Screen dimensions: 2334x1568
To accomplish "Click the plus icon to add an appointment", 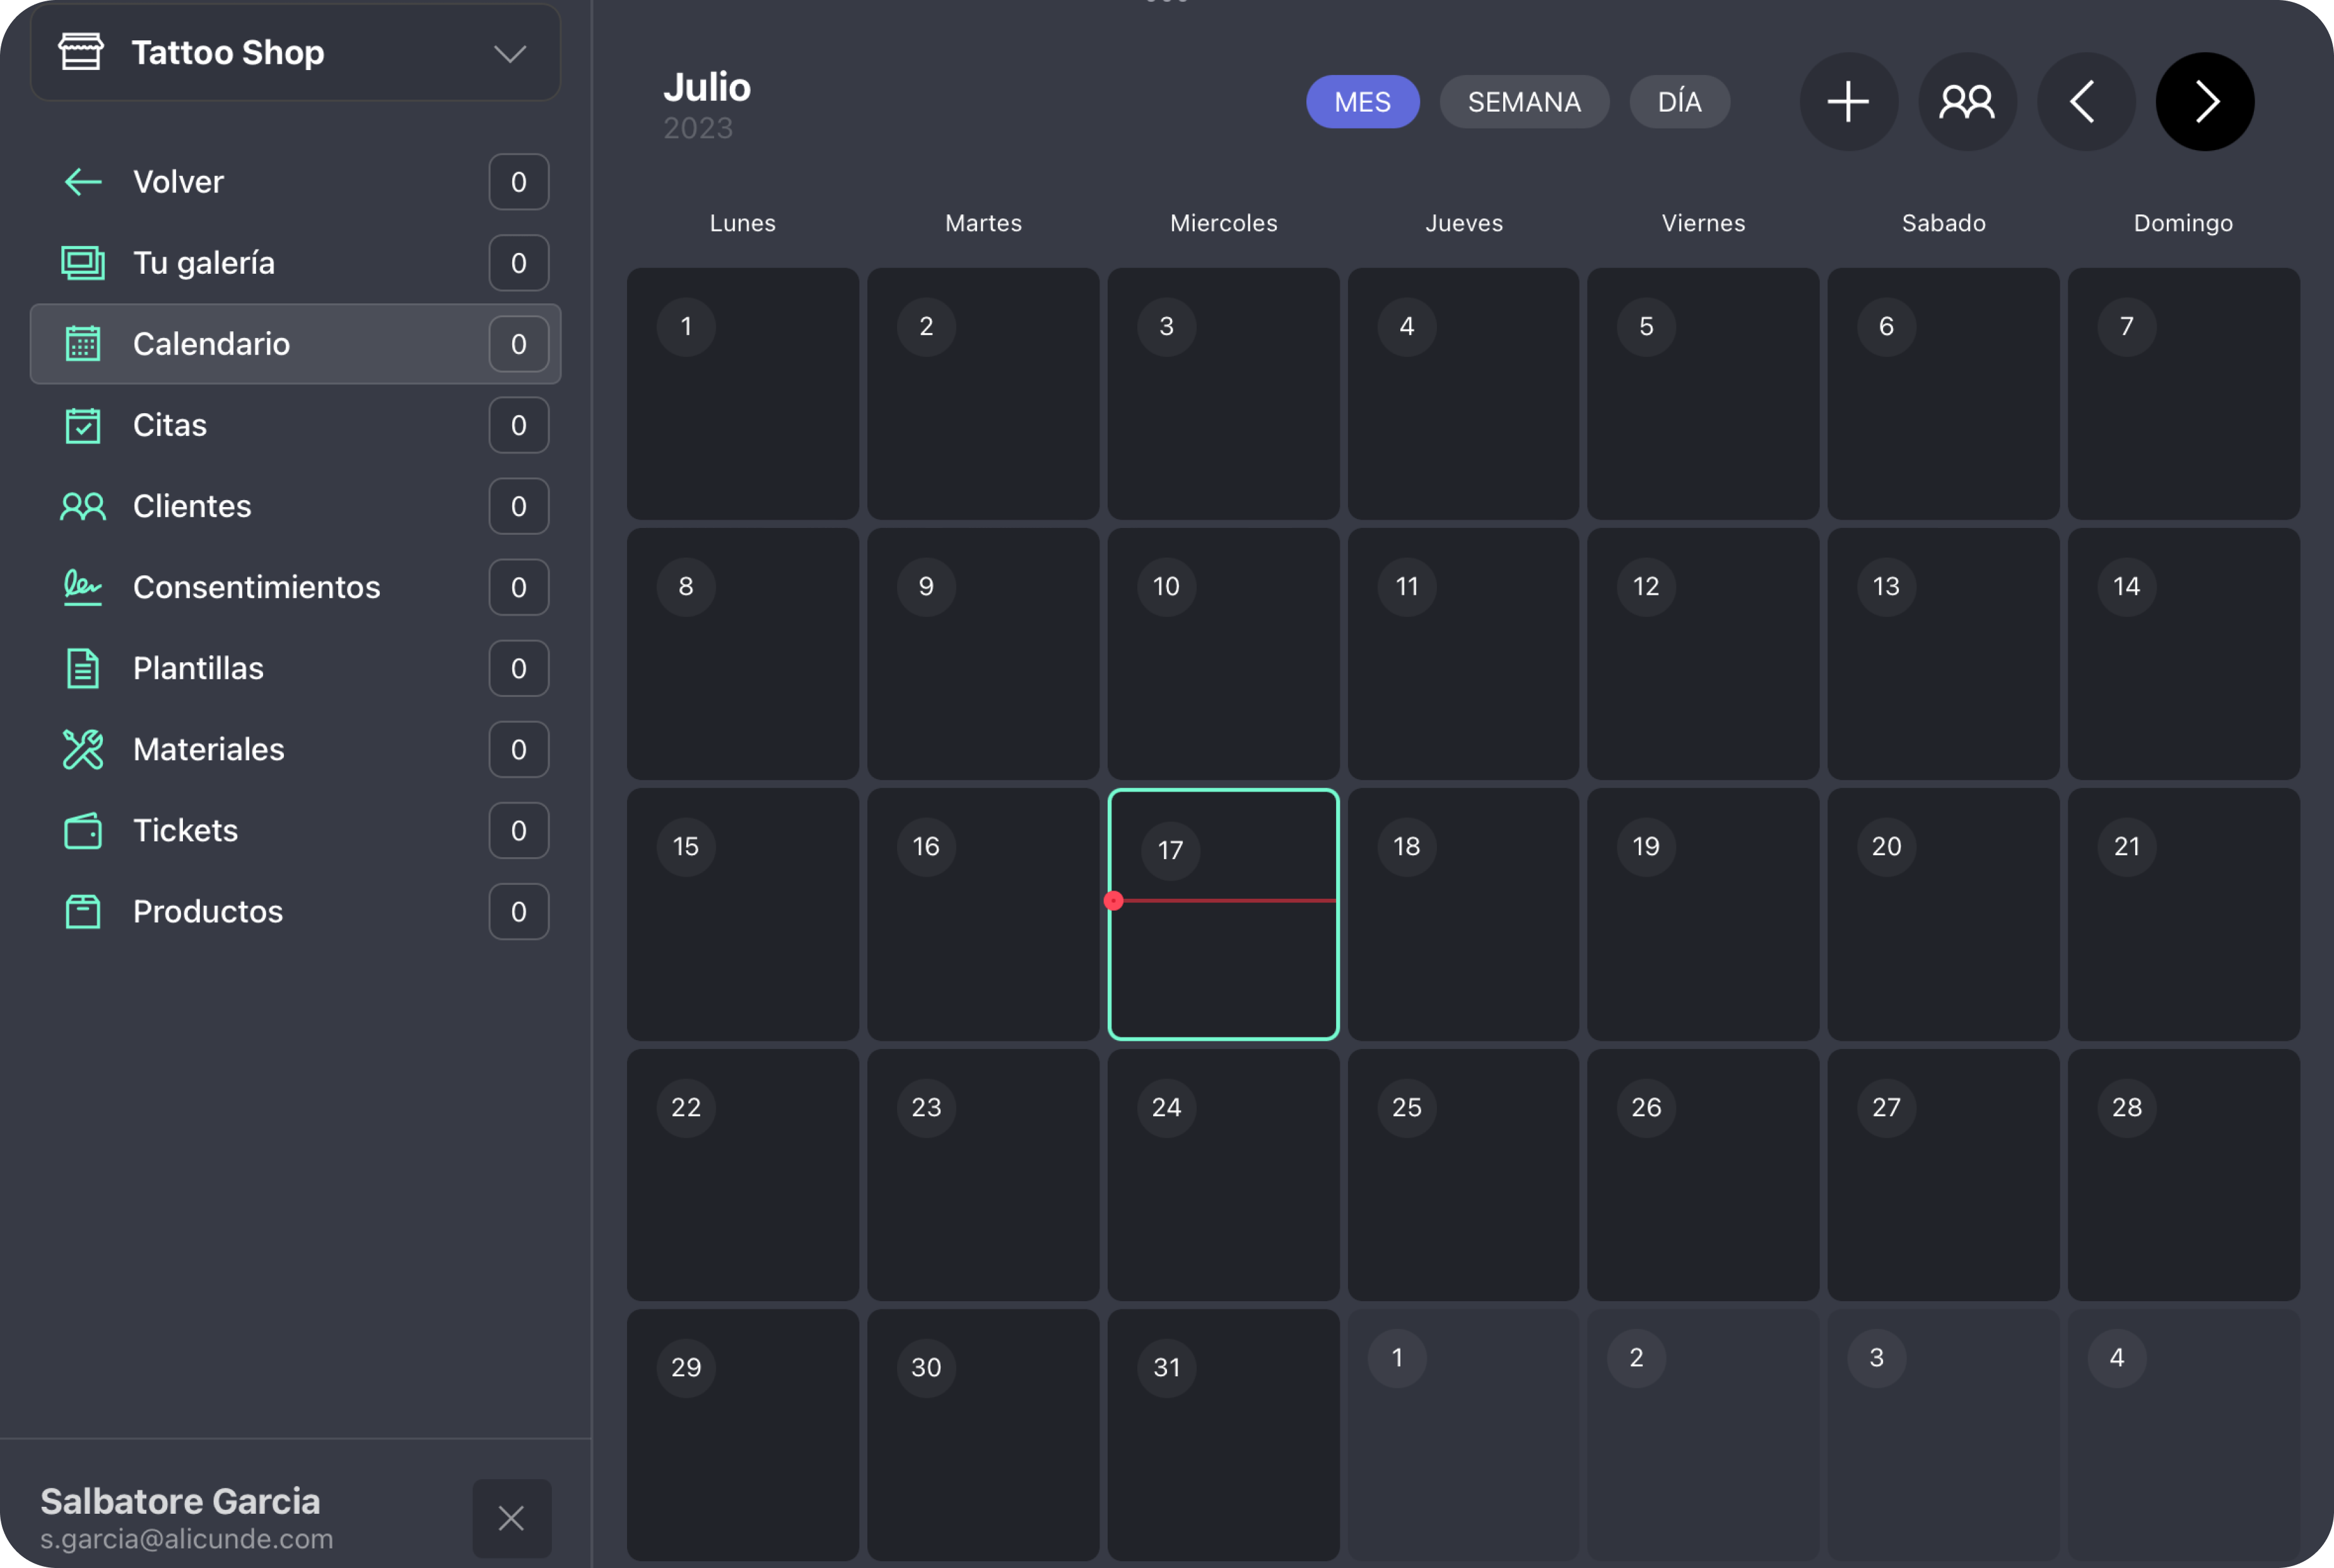I will point(1848,102).
